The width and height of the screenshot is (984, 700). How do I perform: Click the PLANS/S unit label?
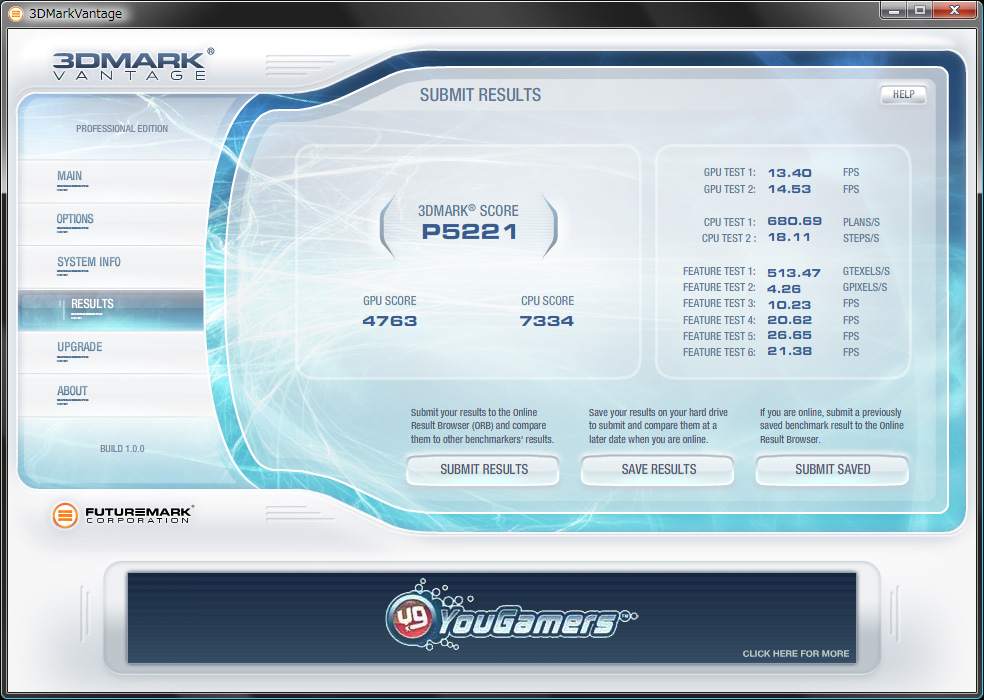coord(861,222)
